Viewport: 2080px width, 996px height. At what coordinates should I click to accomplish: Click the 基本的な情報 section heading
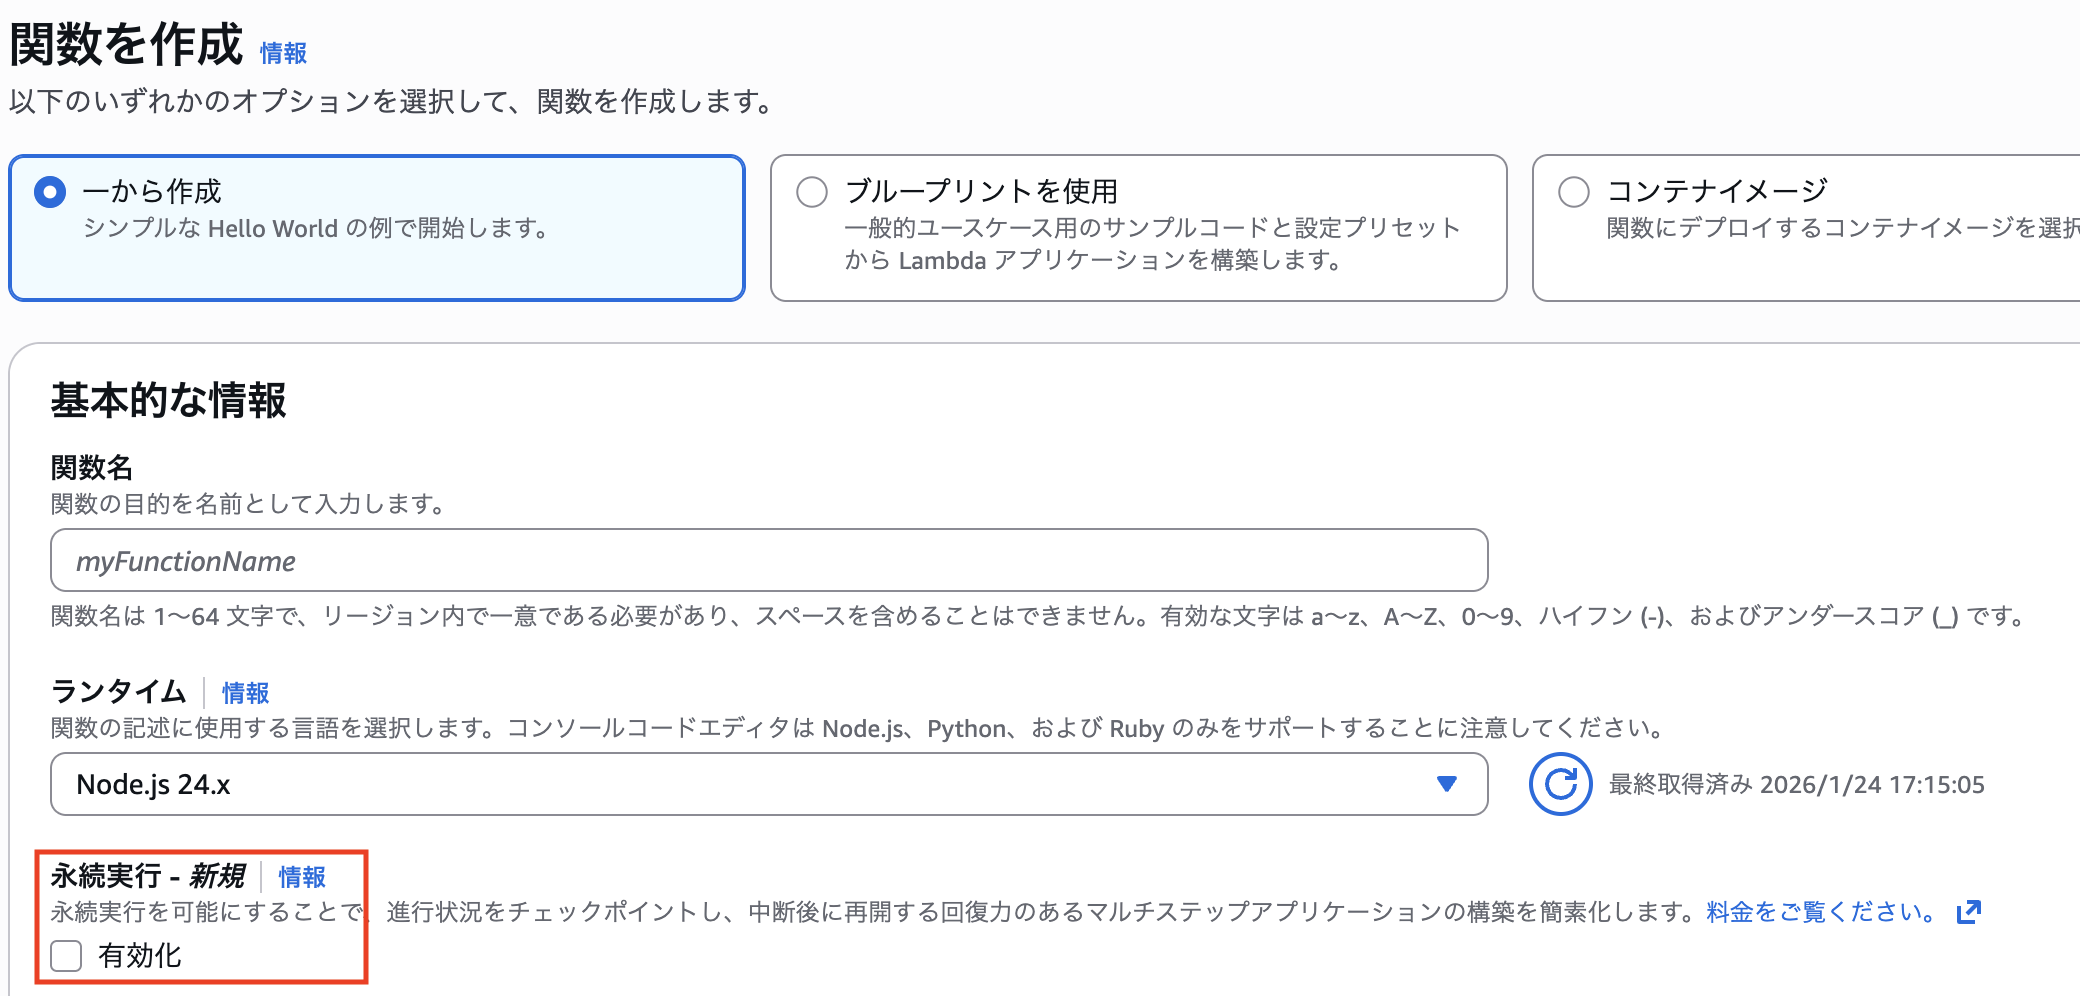click(168, 400)
